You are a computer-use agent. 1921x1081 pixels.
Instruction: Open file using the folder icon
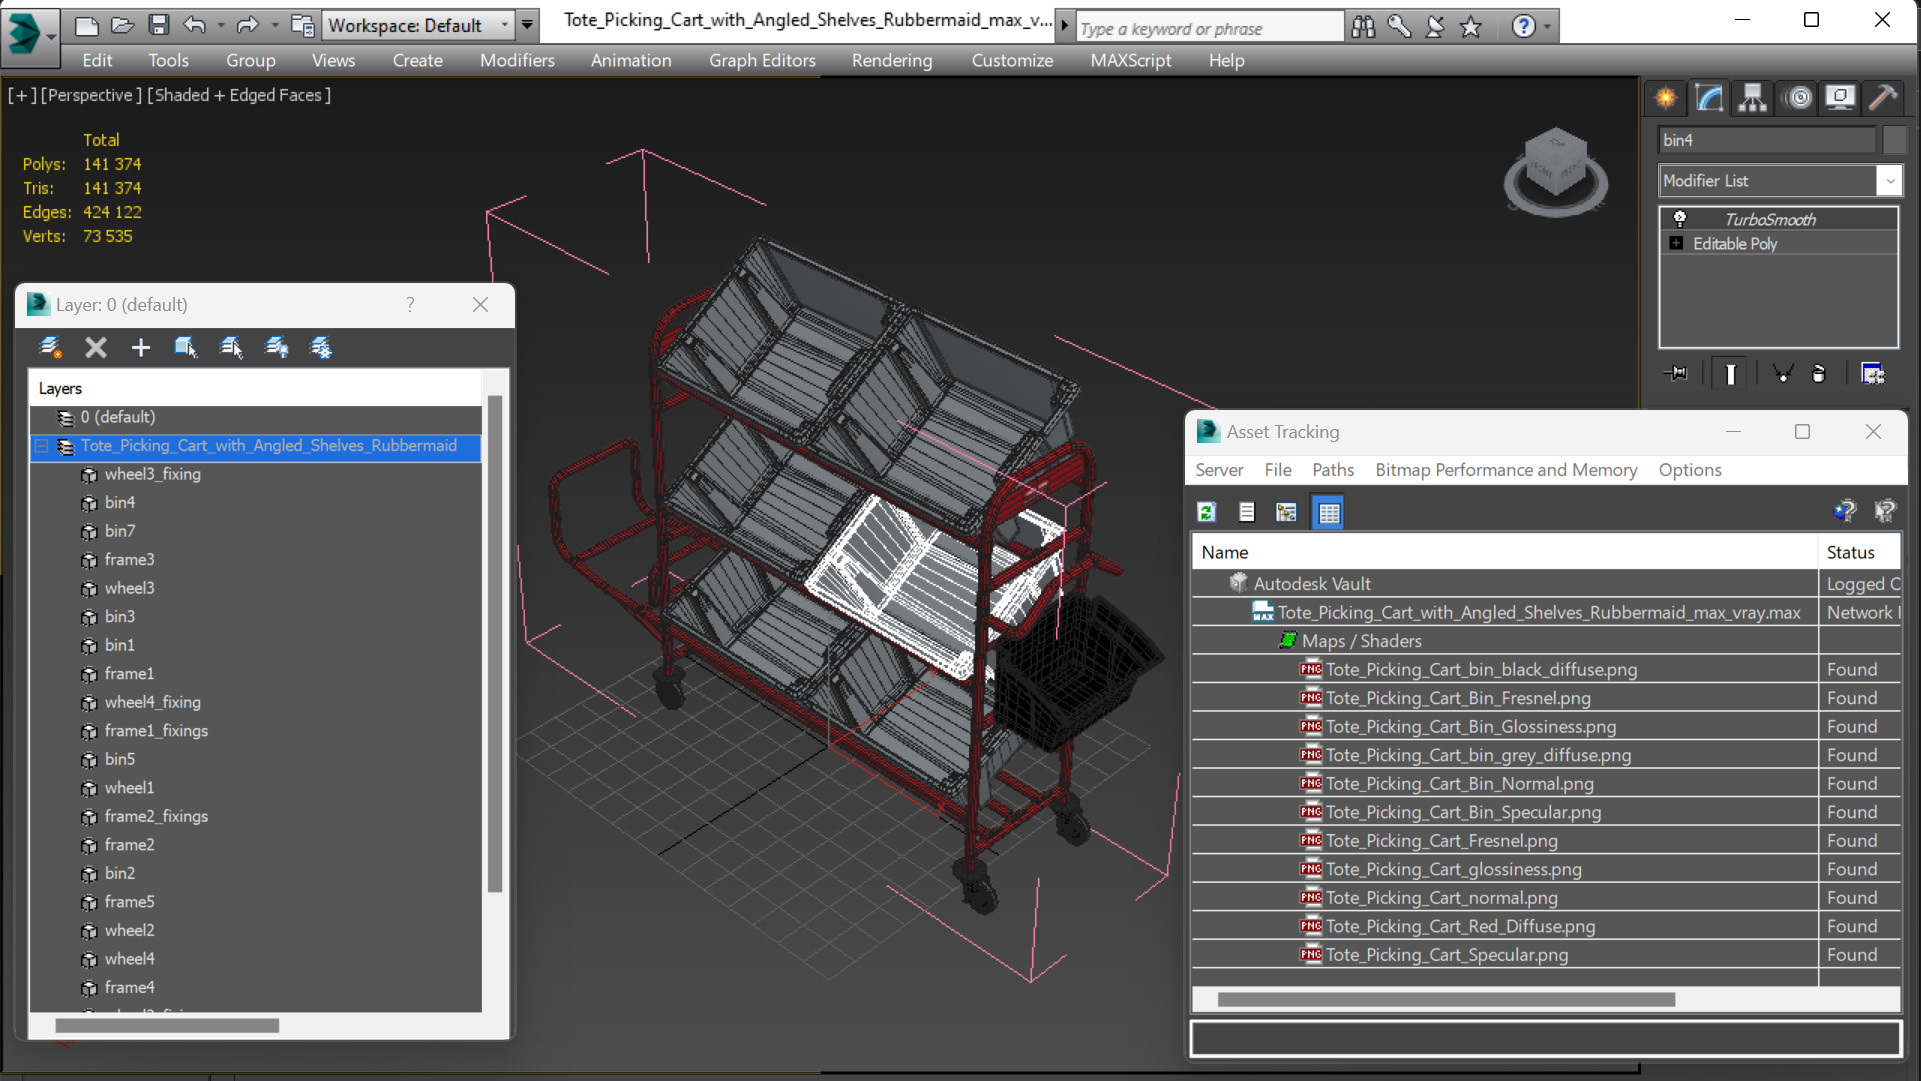122,25
